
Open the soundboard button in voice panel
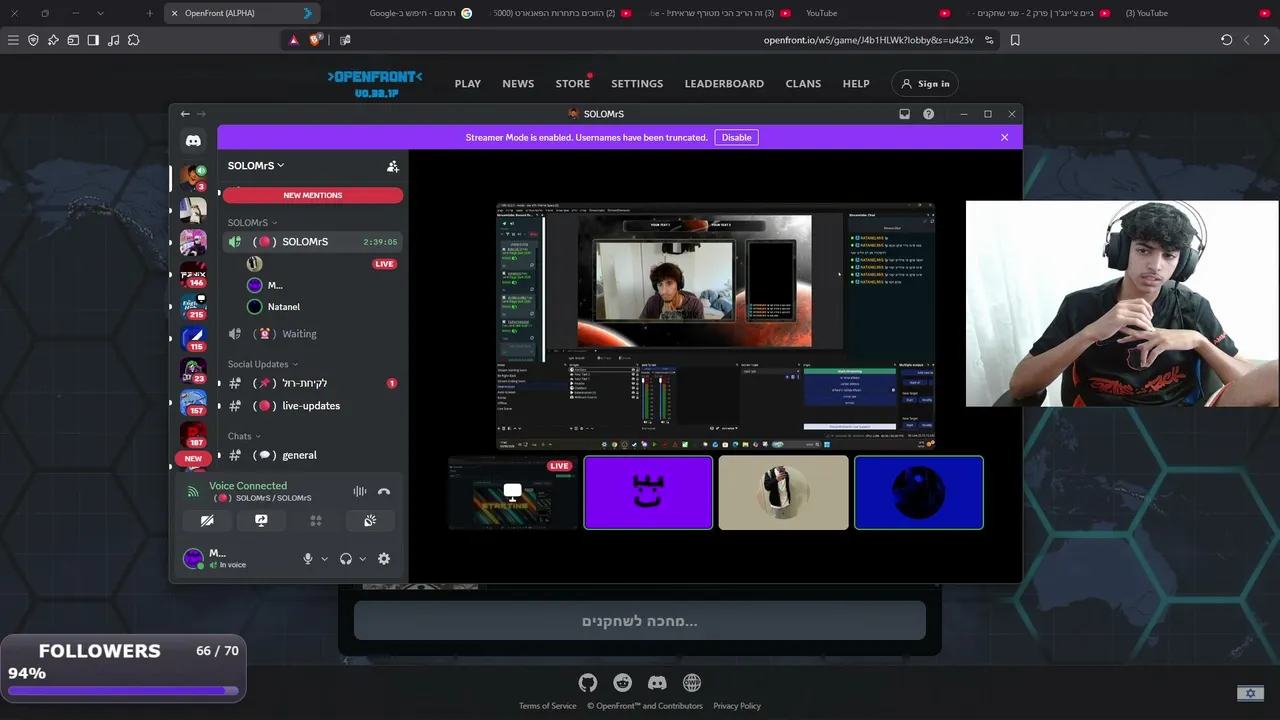click(x=369, y=520)
